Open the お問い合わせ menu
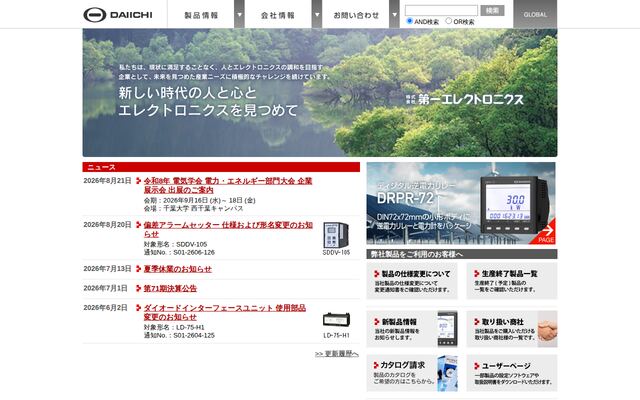This screenshot has height=400, width=640. 356,15
